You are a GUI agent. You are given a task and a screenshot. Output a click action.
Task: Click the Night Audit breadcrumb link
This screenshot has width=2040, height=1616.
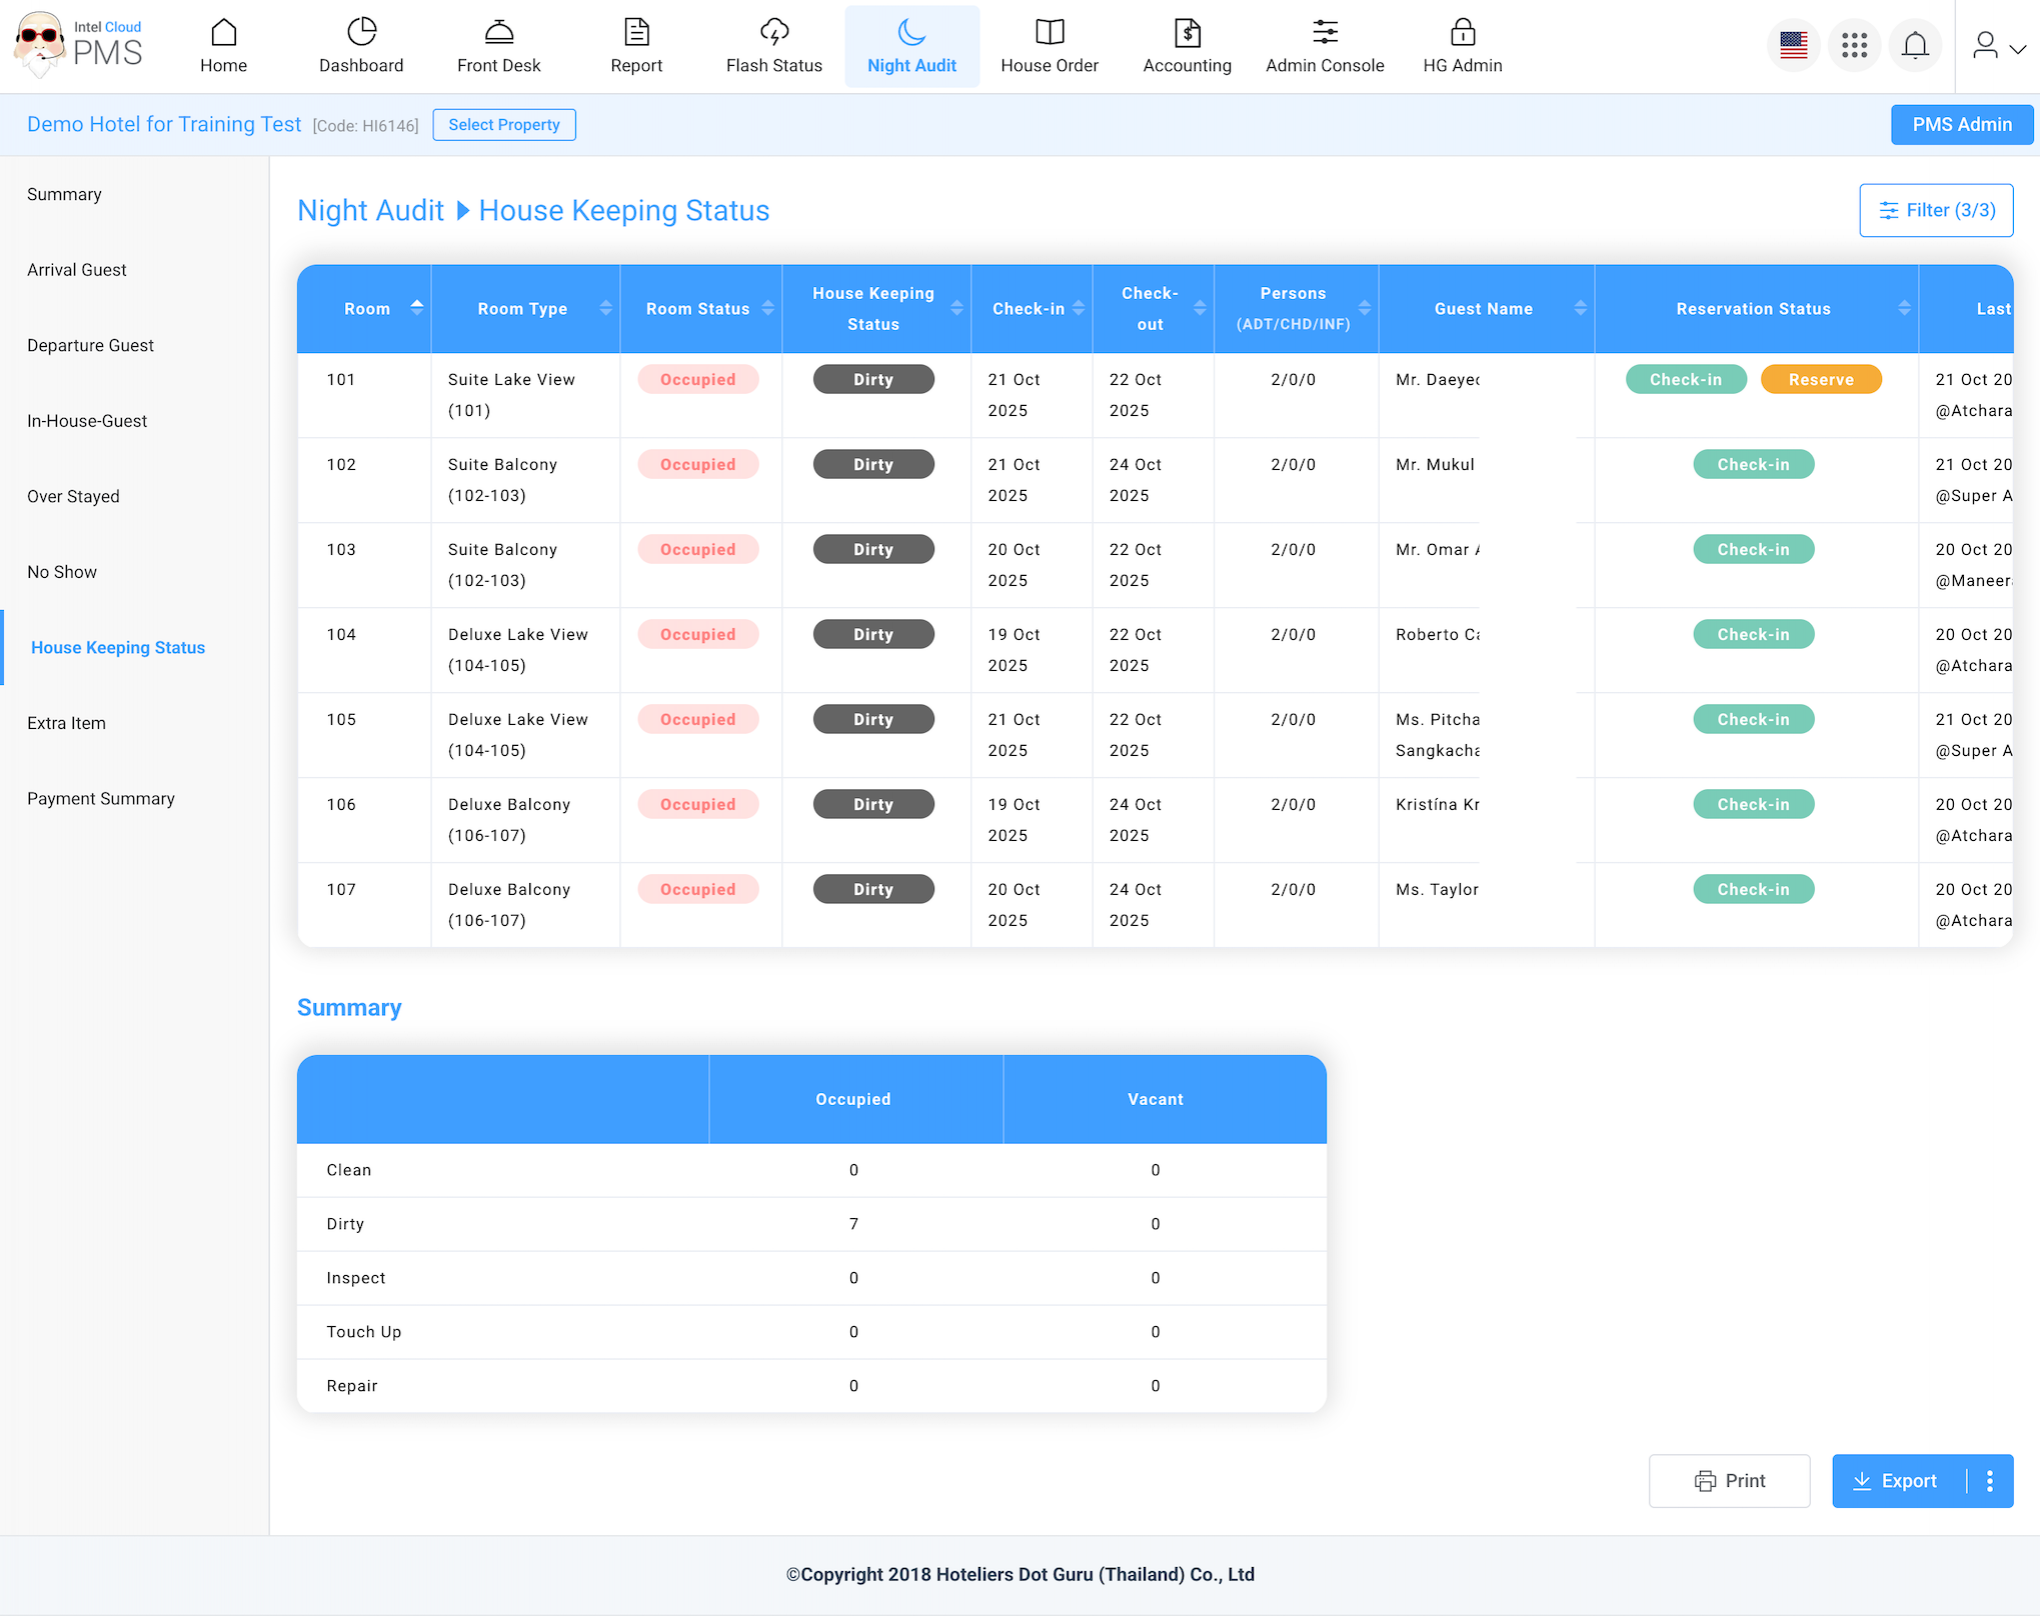(370, 211)
